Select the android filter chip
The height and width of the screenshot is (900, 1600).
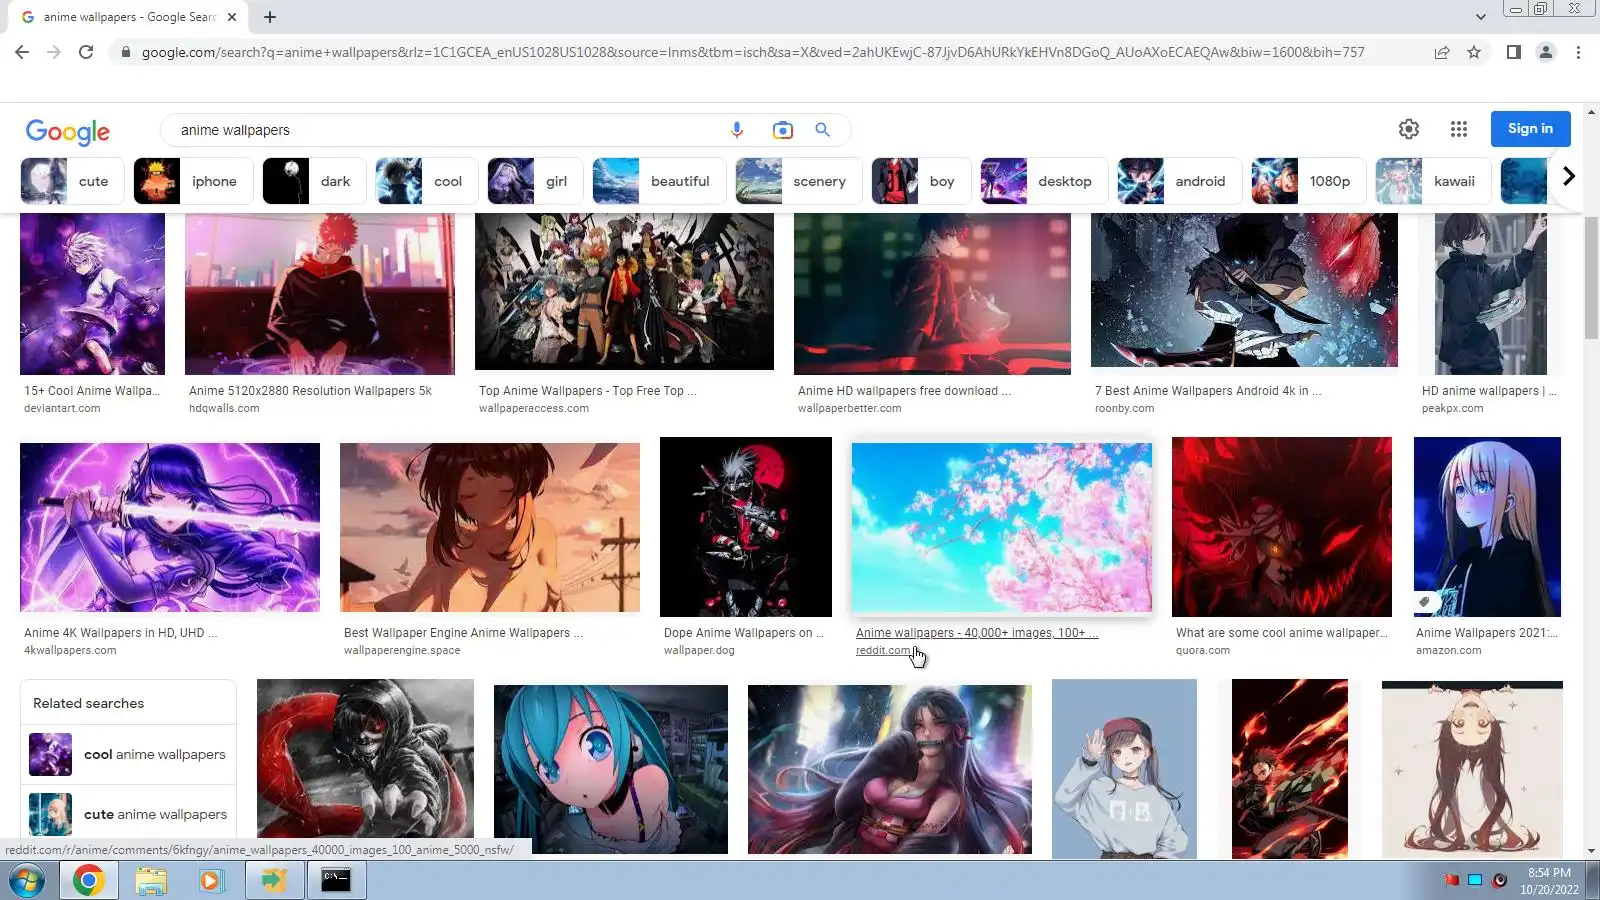(x=1180, y=181)
